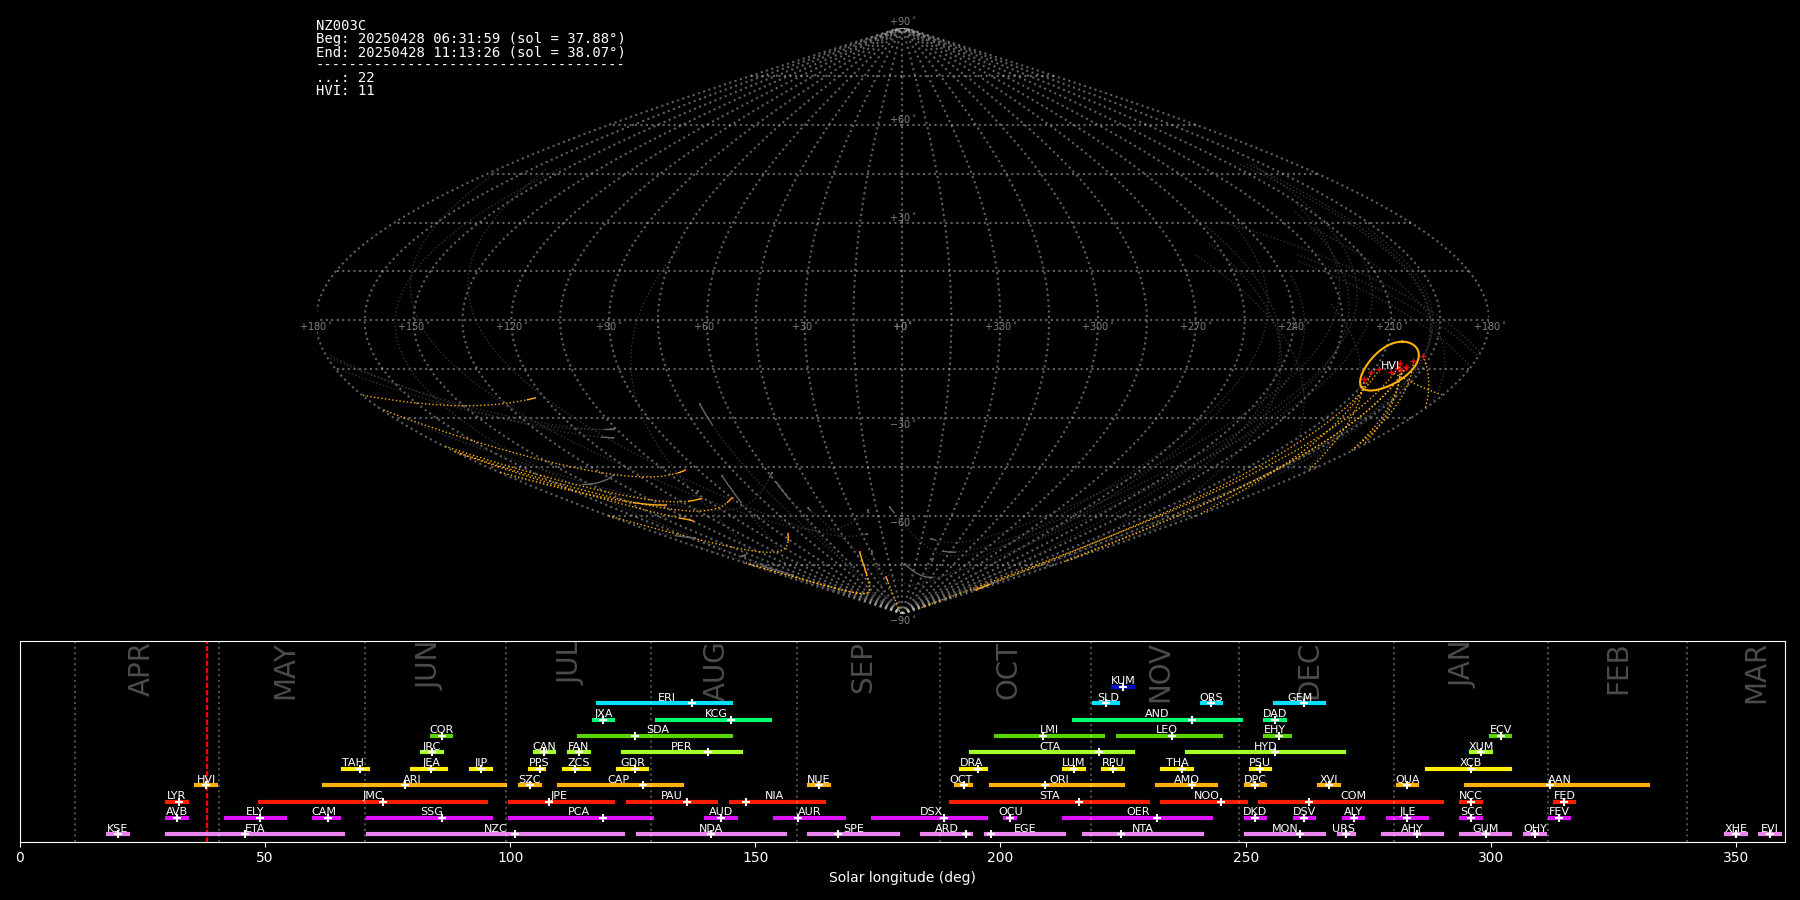The width and height of the screenshot is (1800, 900).
Task: Click the ECV shower label
Action: (x=1500, y=730)
